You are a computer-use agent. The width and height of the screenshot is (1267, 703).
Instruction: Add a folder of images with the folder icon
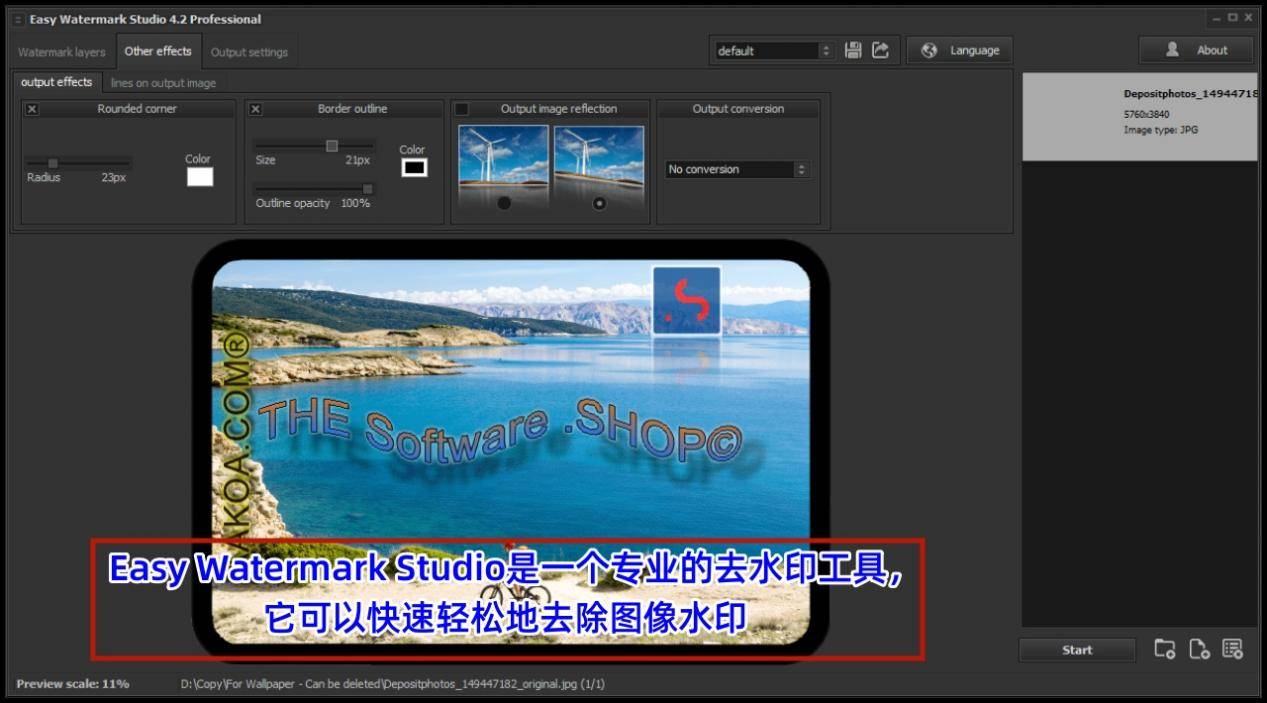tap(1165, 649)
